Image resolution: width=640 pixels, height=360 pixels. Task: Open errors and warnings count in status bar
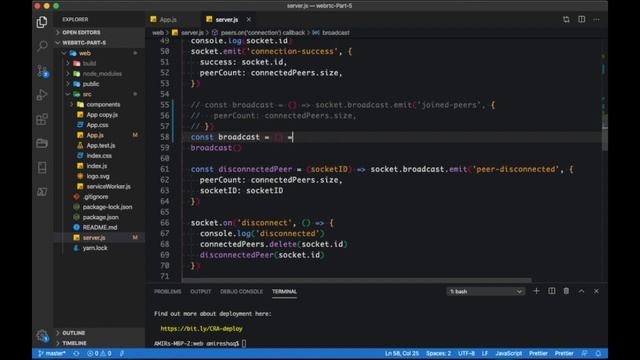99,353
